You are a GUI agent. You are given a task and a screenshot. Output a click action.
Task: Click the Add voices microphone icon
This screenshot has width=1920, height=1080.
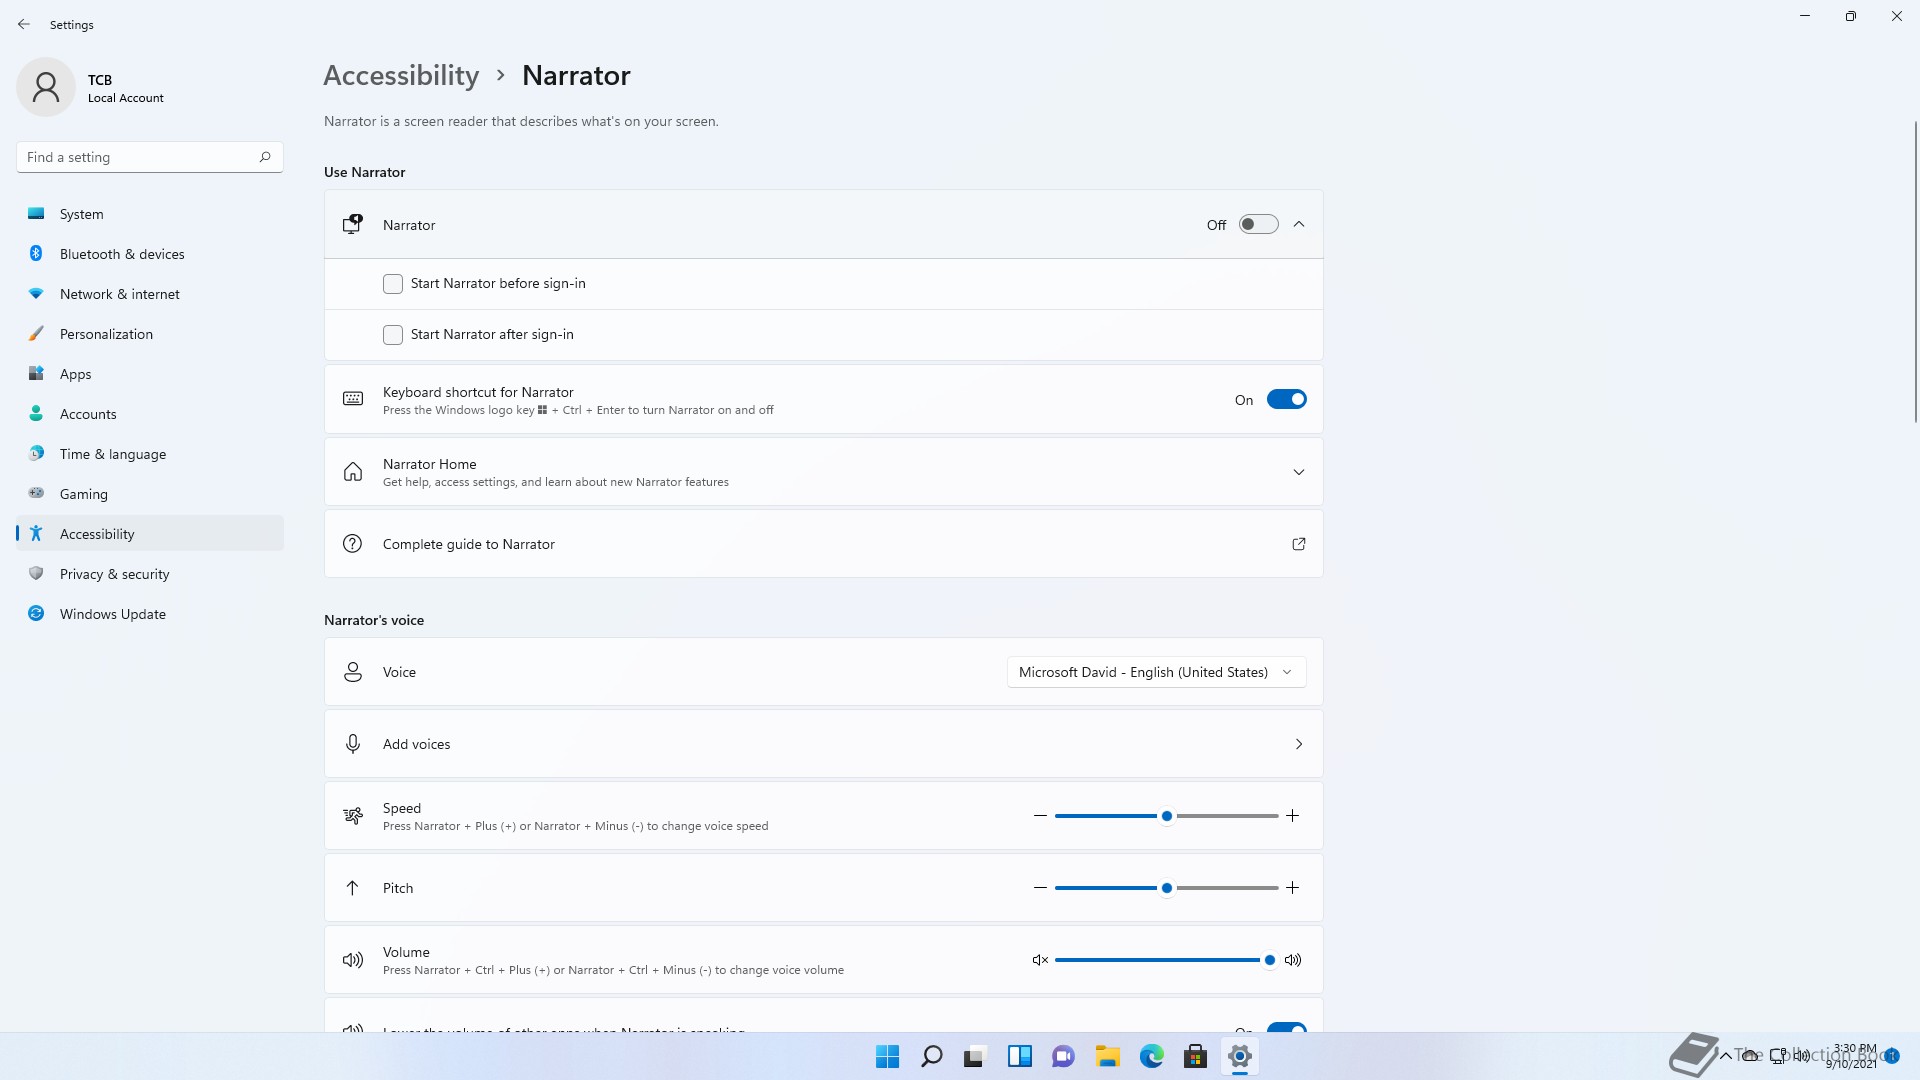coord(353,744)
